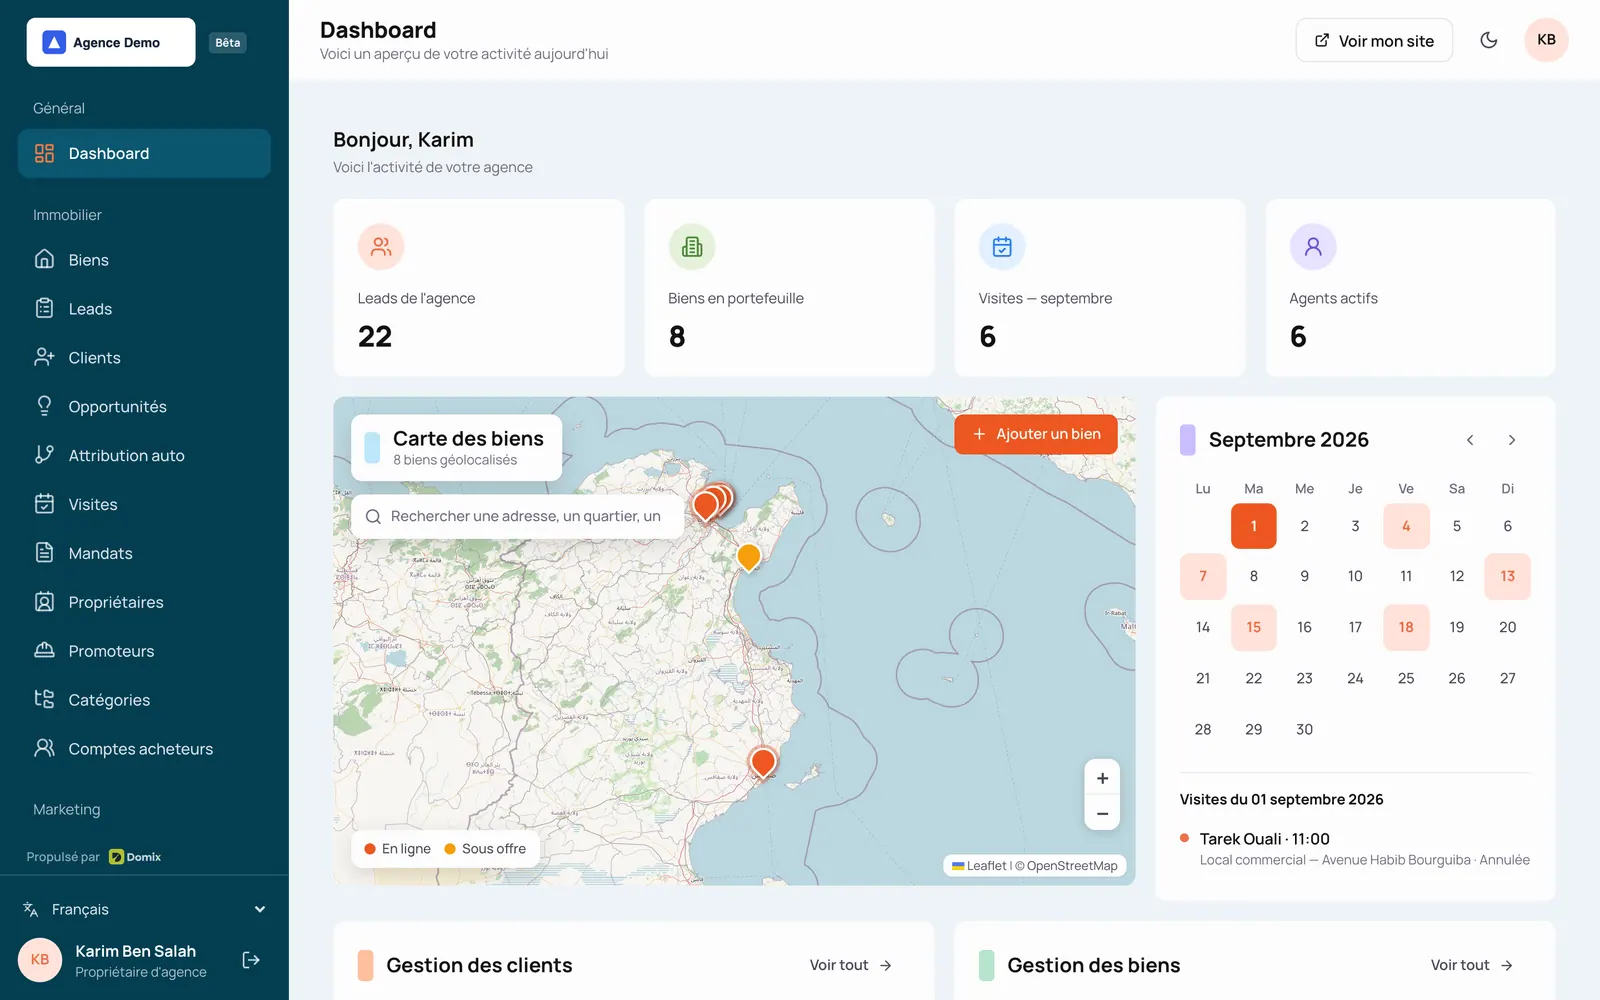Click the Opportunités lightbulb icon
This screenshot has height=1000, width=1600.
pos(44,406)
